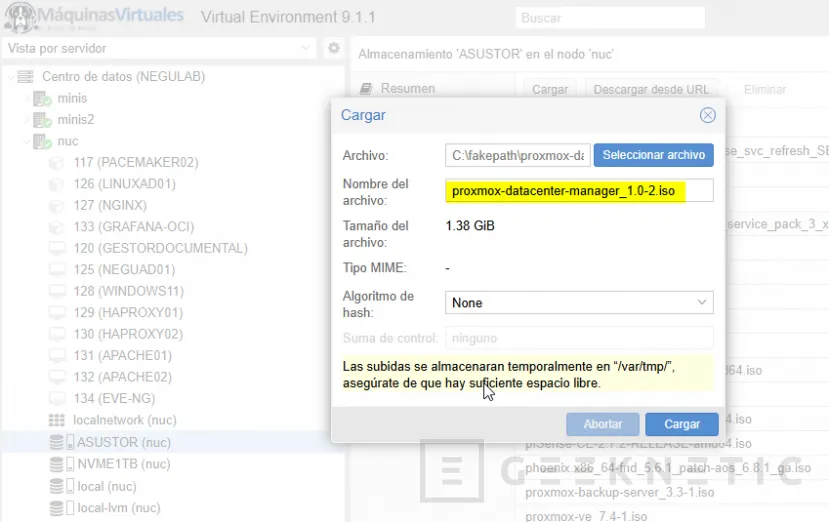Click the phoenix x86_64 iso file row
Image resolution: width=829 pixels, height=522 pixels.
coord(668,468)
